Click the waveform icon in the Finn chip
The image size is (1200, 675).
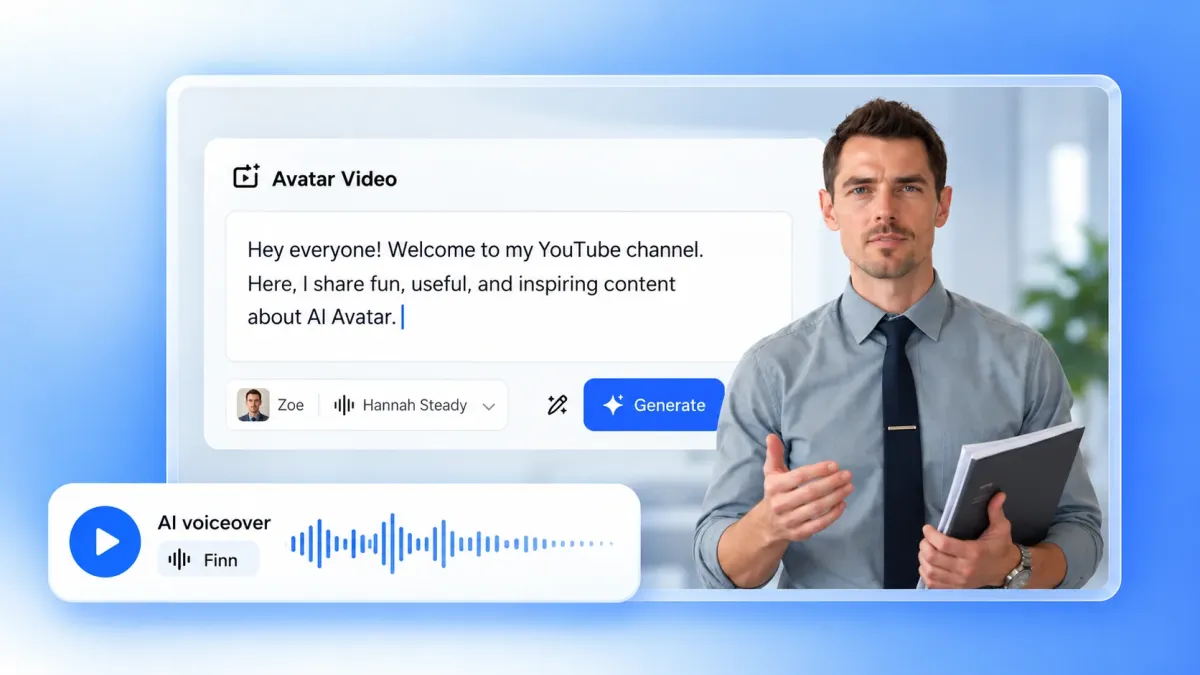click(179, 560)
